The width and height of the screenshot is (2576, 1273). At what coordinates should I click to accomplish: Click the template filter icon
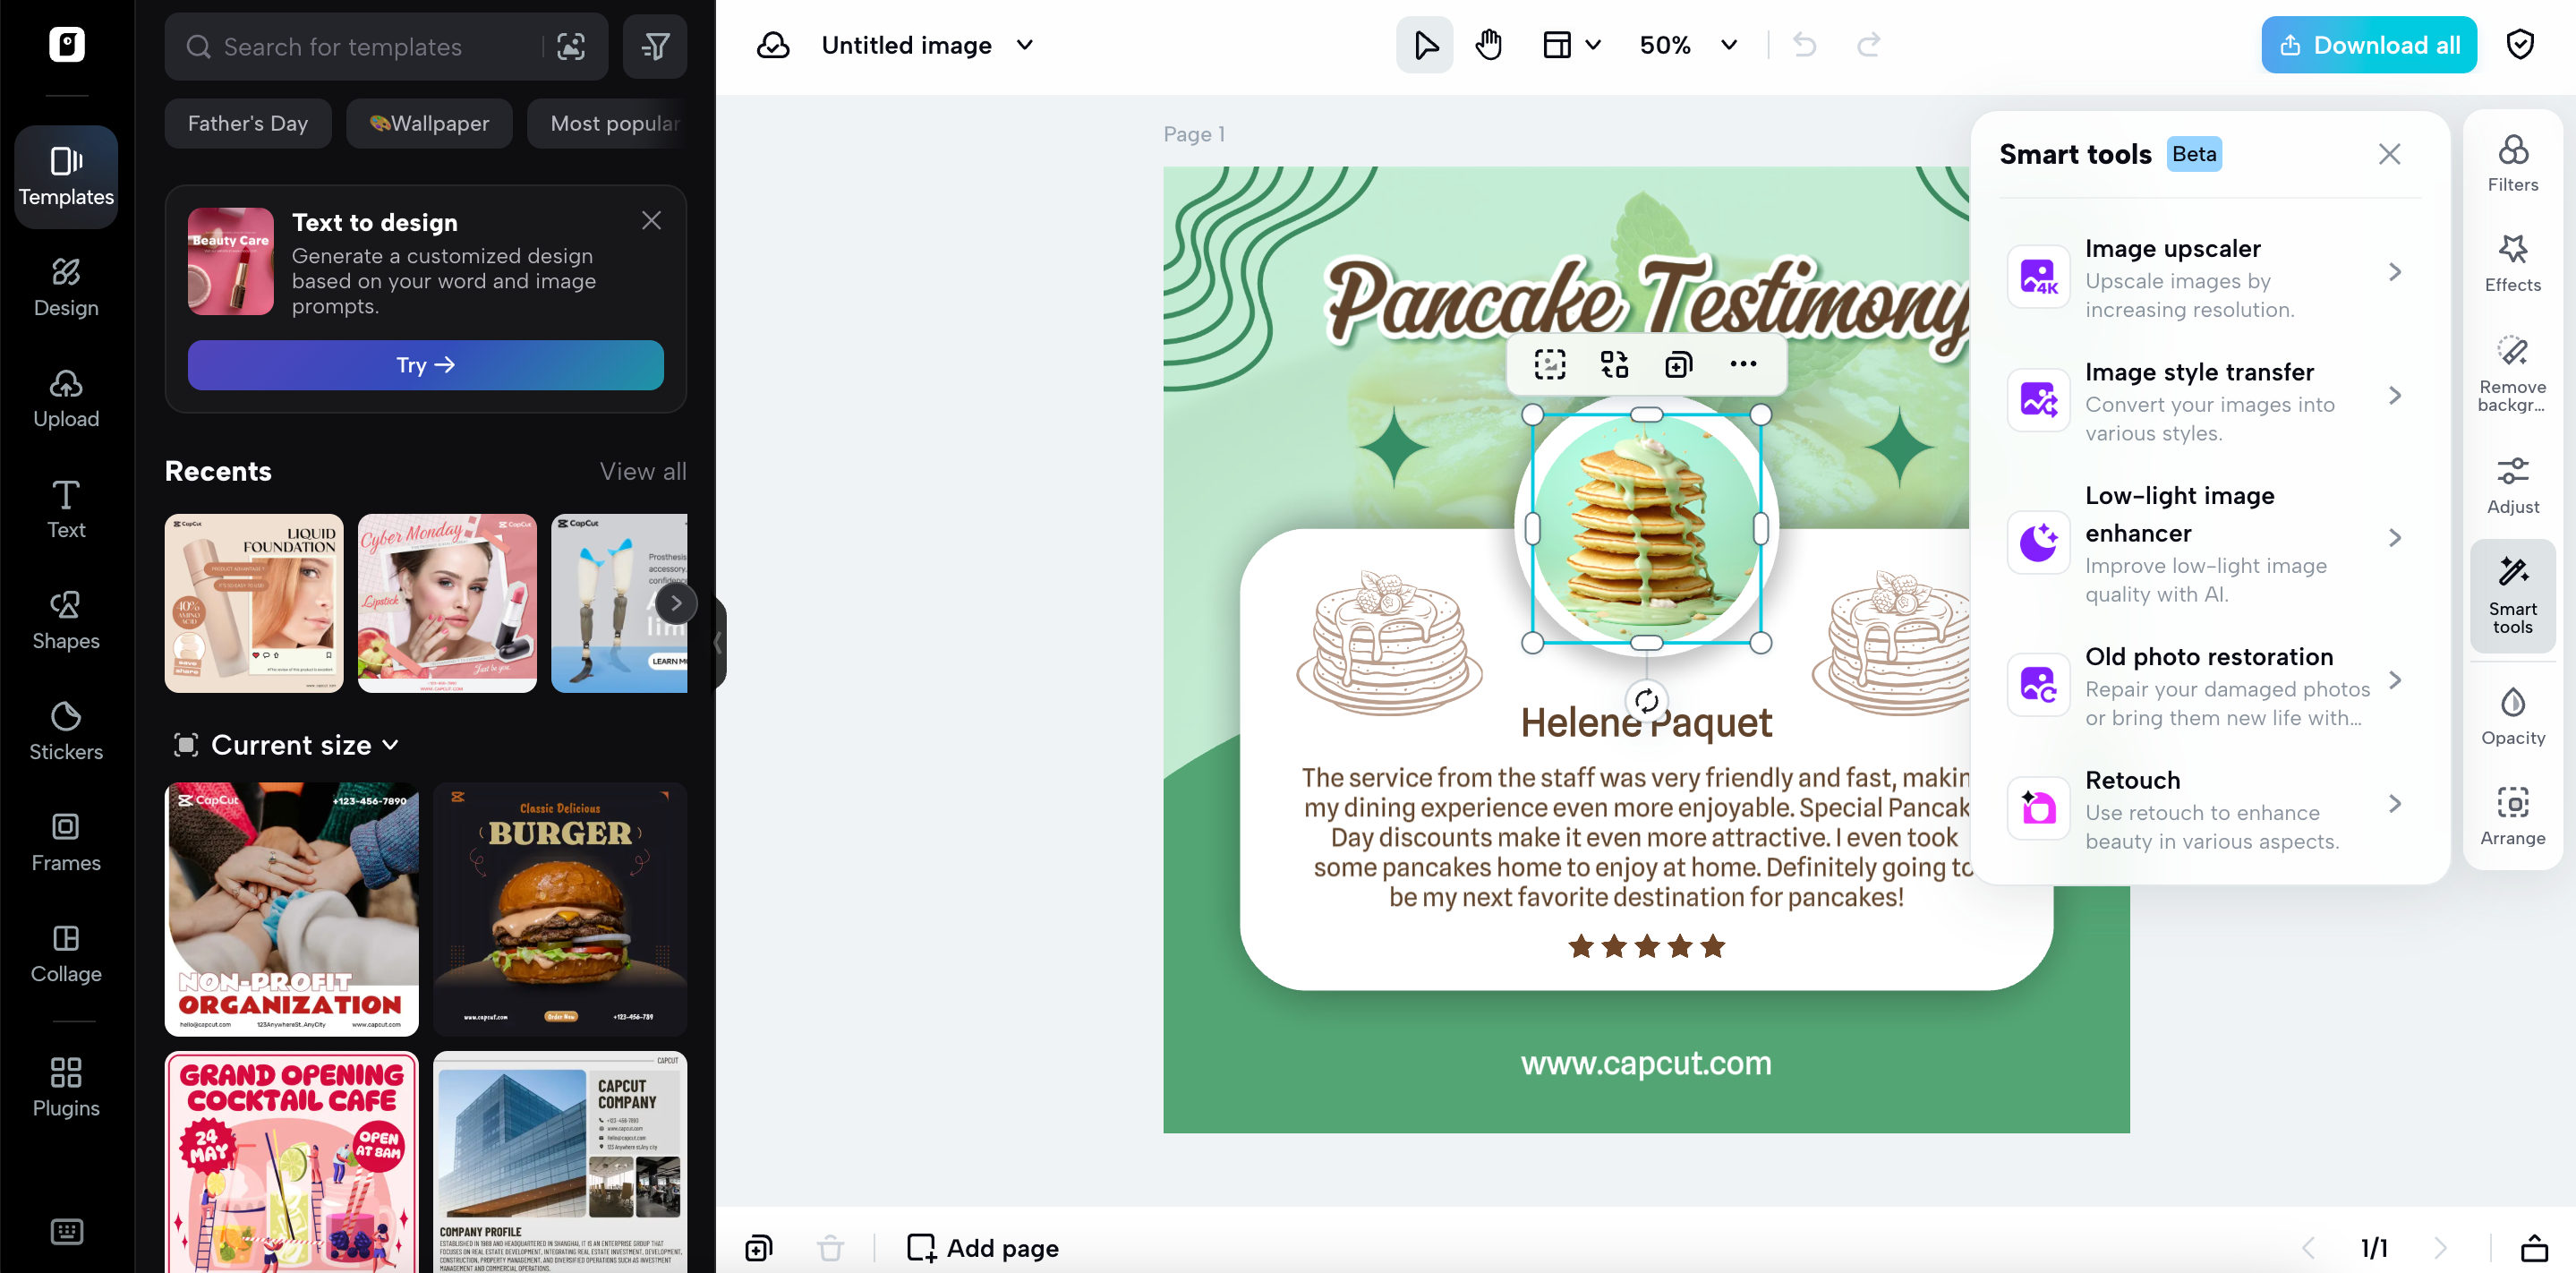655,46
